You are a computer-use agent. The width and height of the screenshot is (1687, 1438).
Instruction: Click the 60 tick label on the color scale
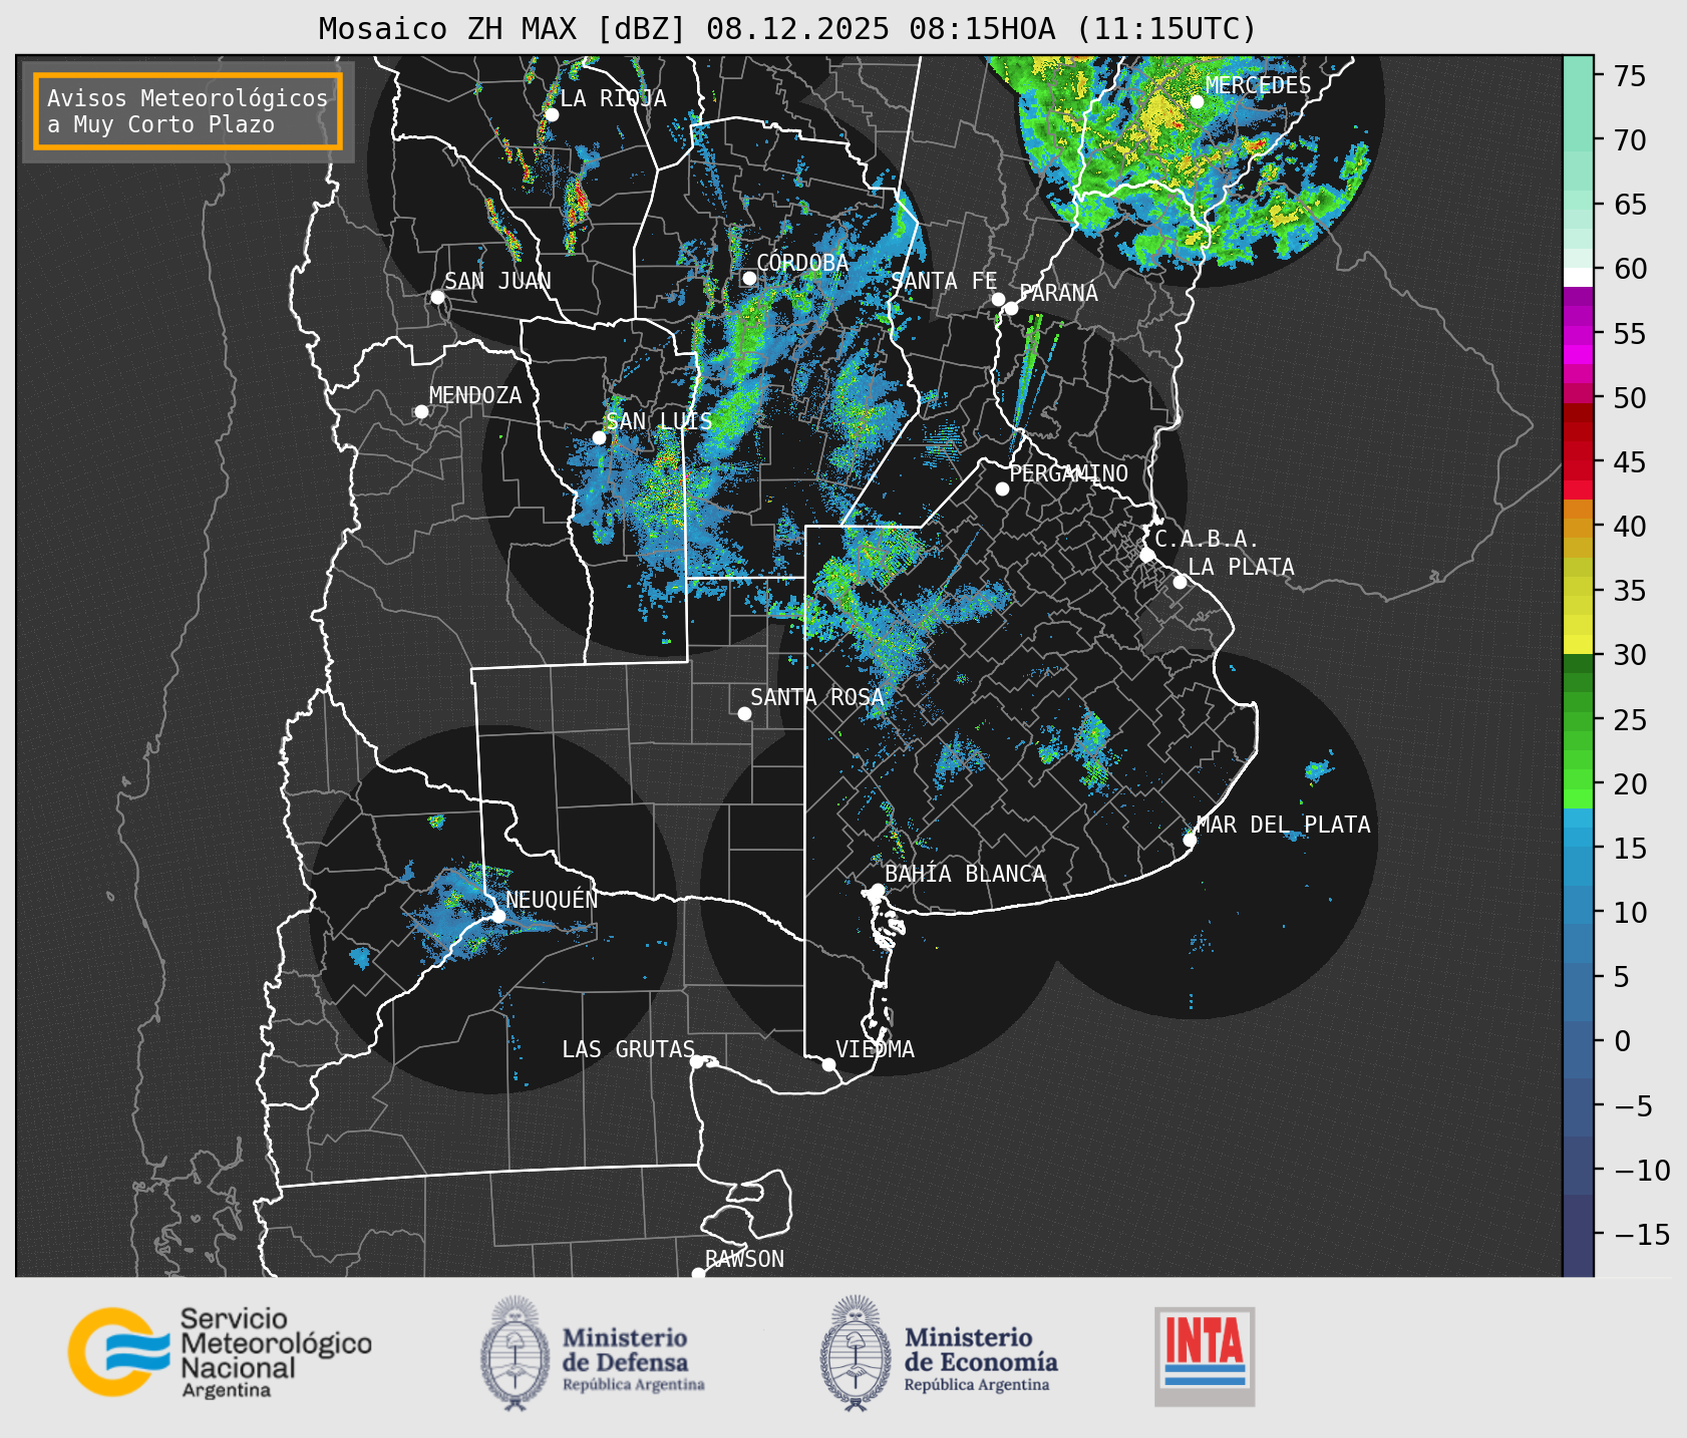1628,269
